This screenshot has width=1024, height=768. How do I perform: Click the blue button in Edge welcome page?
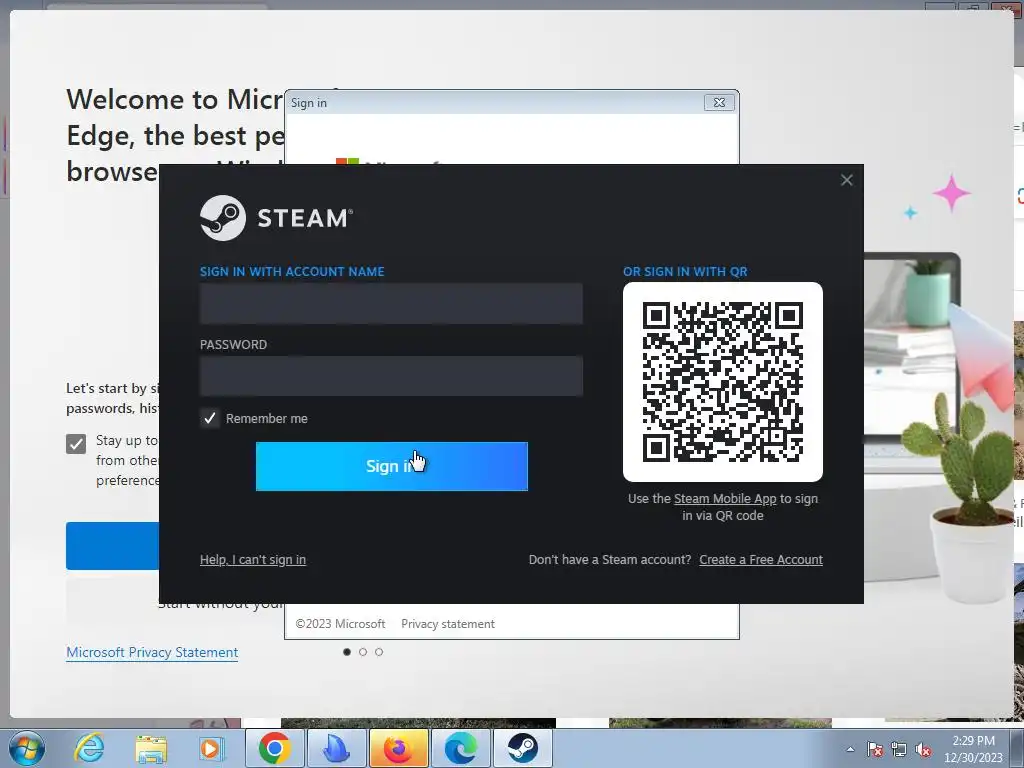[x=112, y=546]
